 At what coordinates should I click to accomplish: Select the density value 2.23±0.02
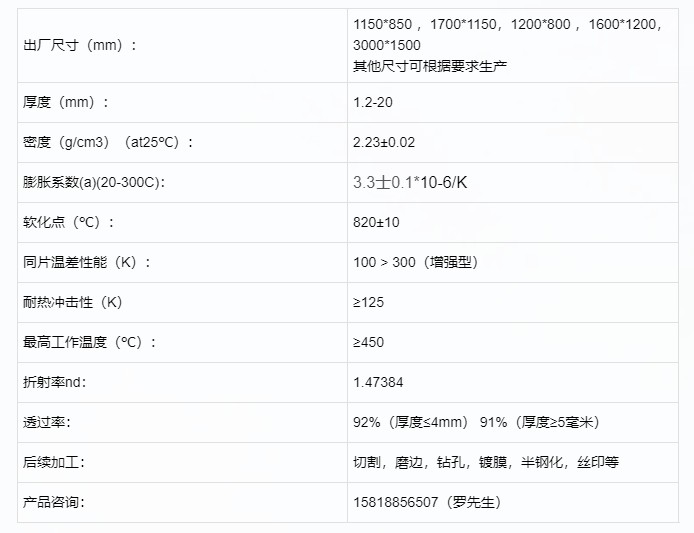[384, 142]
